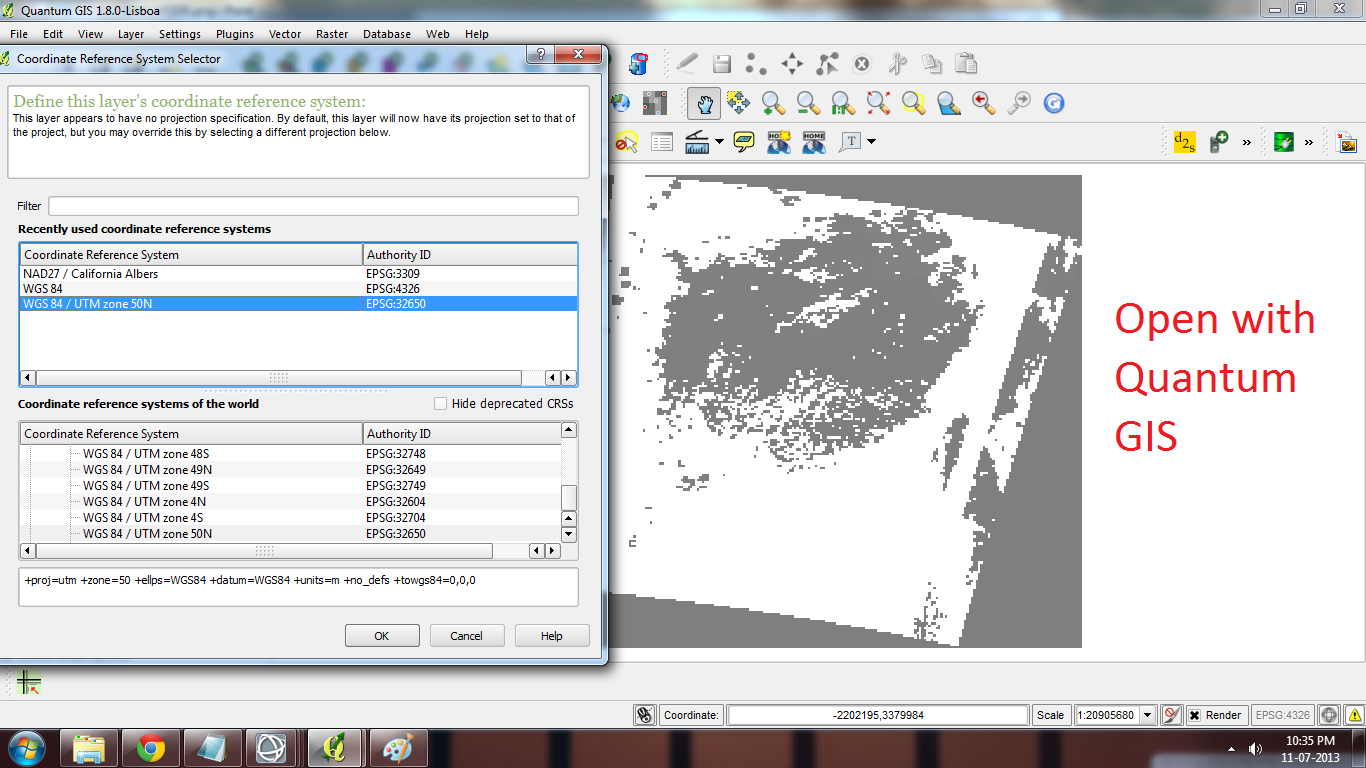Viewport: 1366px width, 768px height.
Task: Click Zoom to Native Pixel Resolution icon
Action: tap(843, 102)
